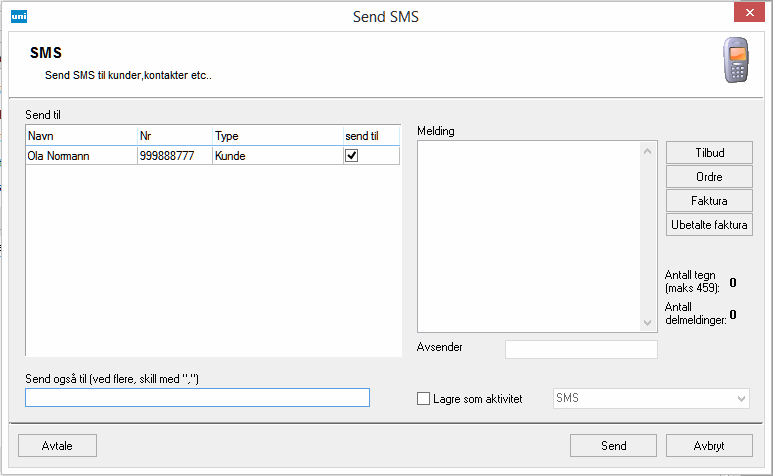Click the Send button
The height and width of the screenshot is (476, 773).
(613, 446)
